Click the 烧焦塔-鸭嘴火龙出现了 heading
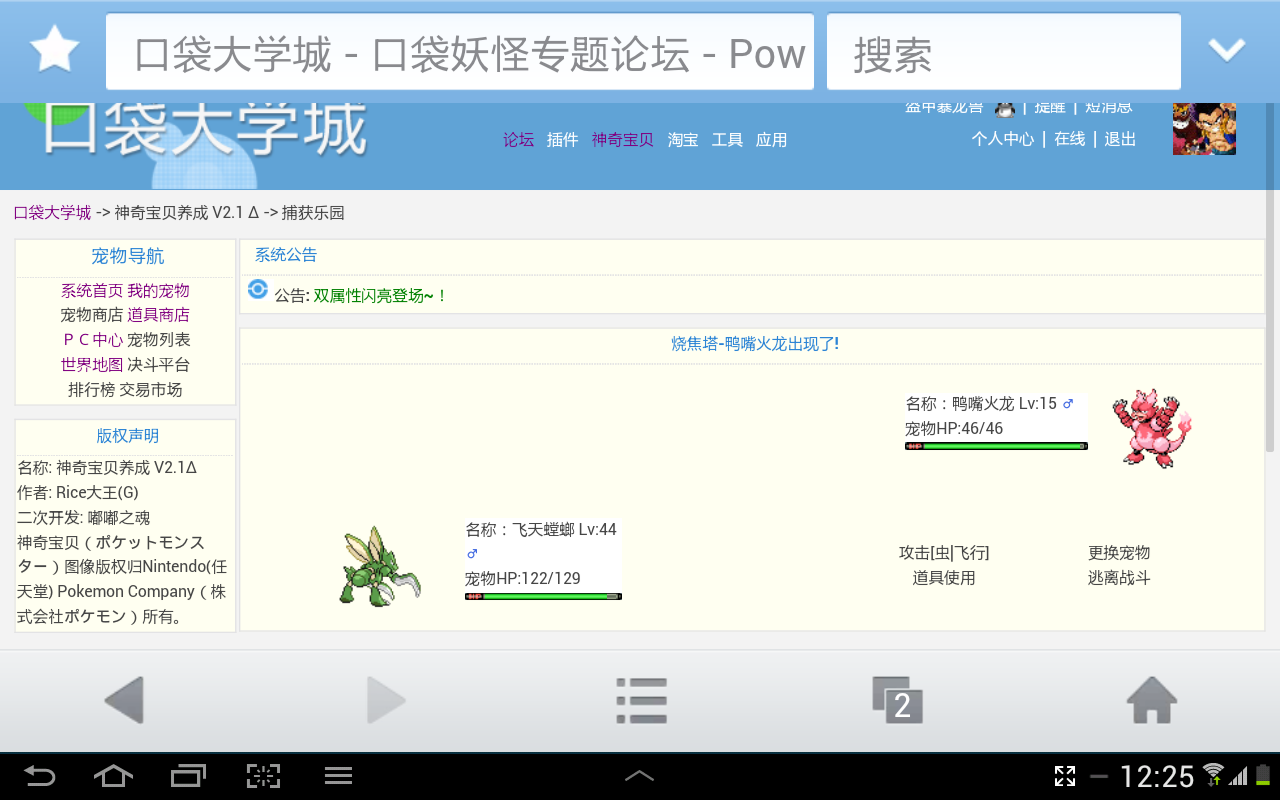This screenshot has height=800, width=1280. [x=755, y=344]
